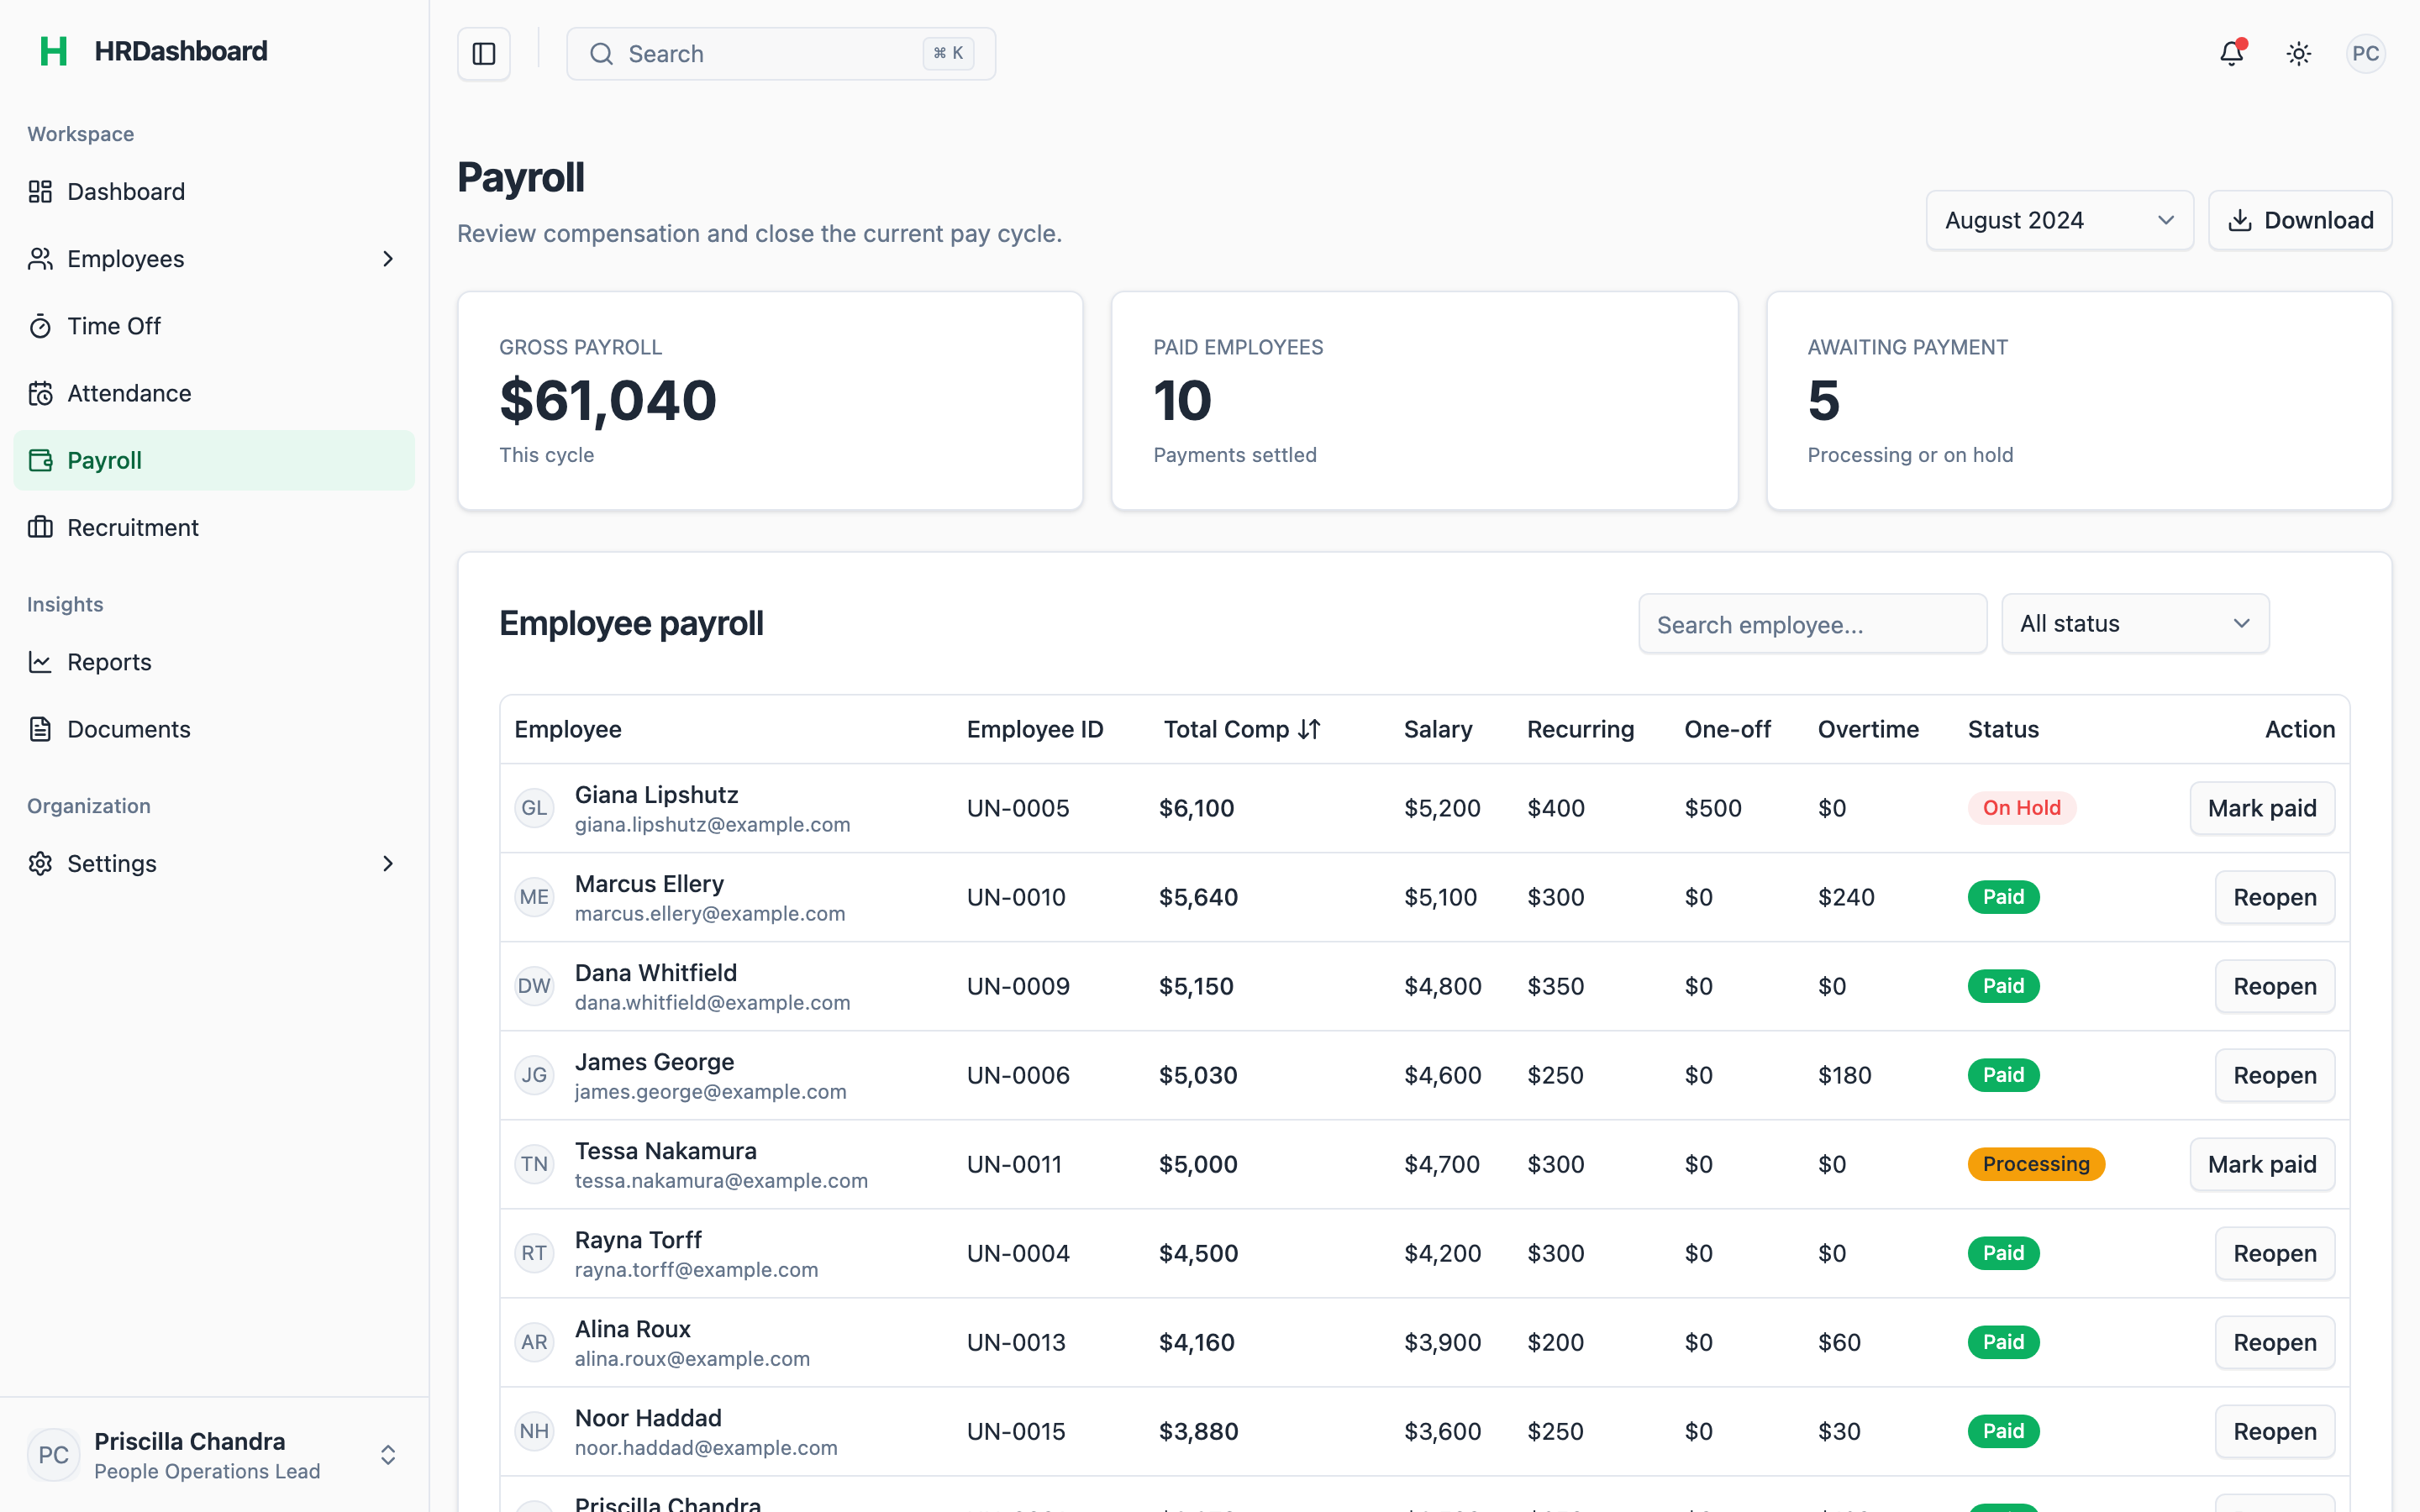Click the Payroll wallet icon

click(x=40, y=460)
